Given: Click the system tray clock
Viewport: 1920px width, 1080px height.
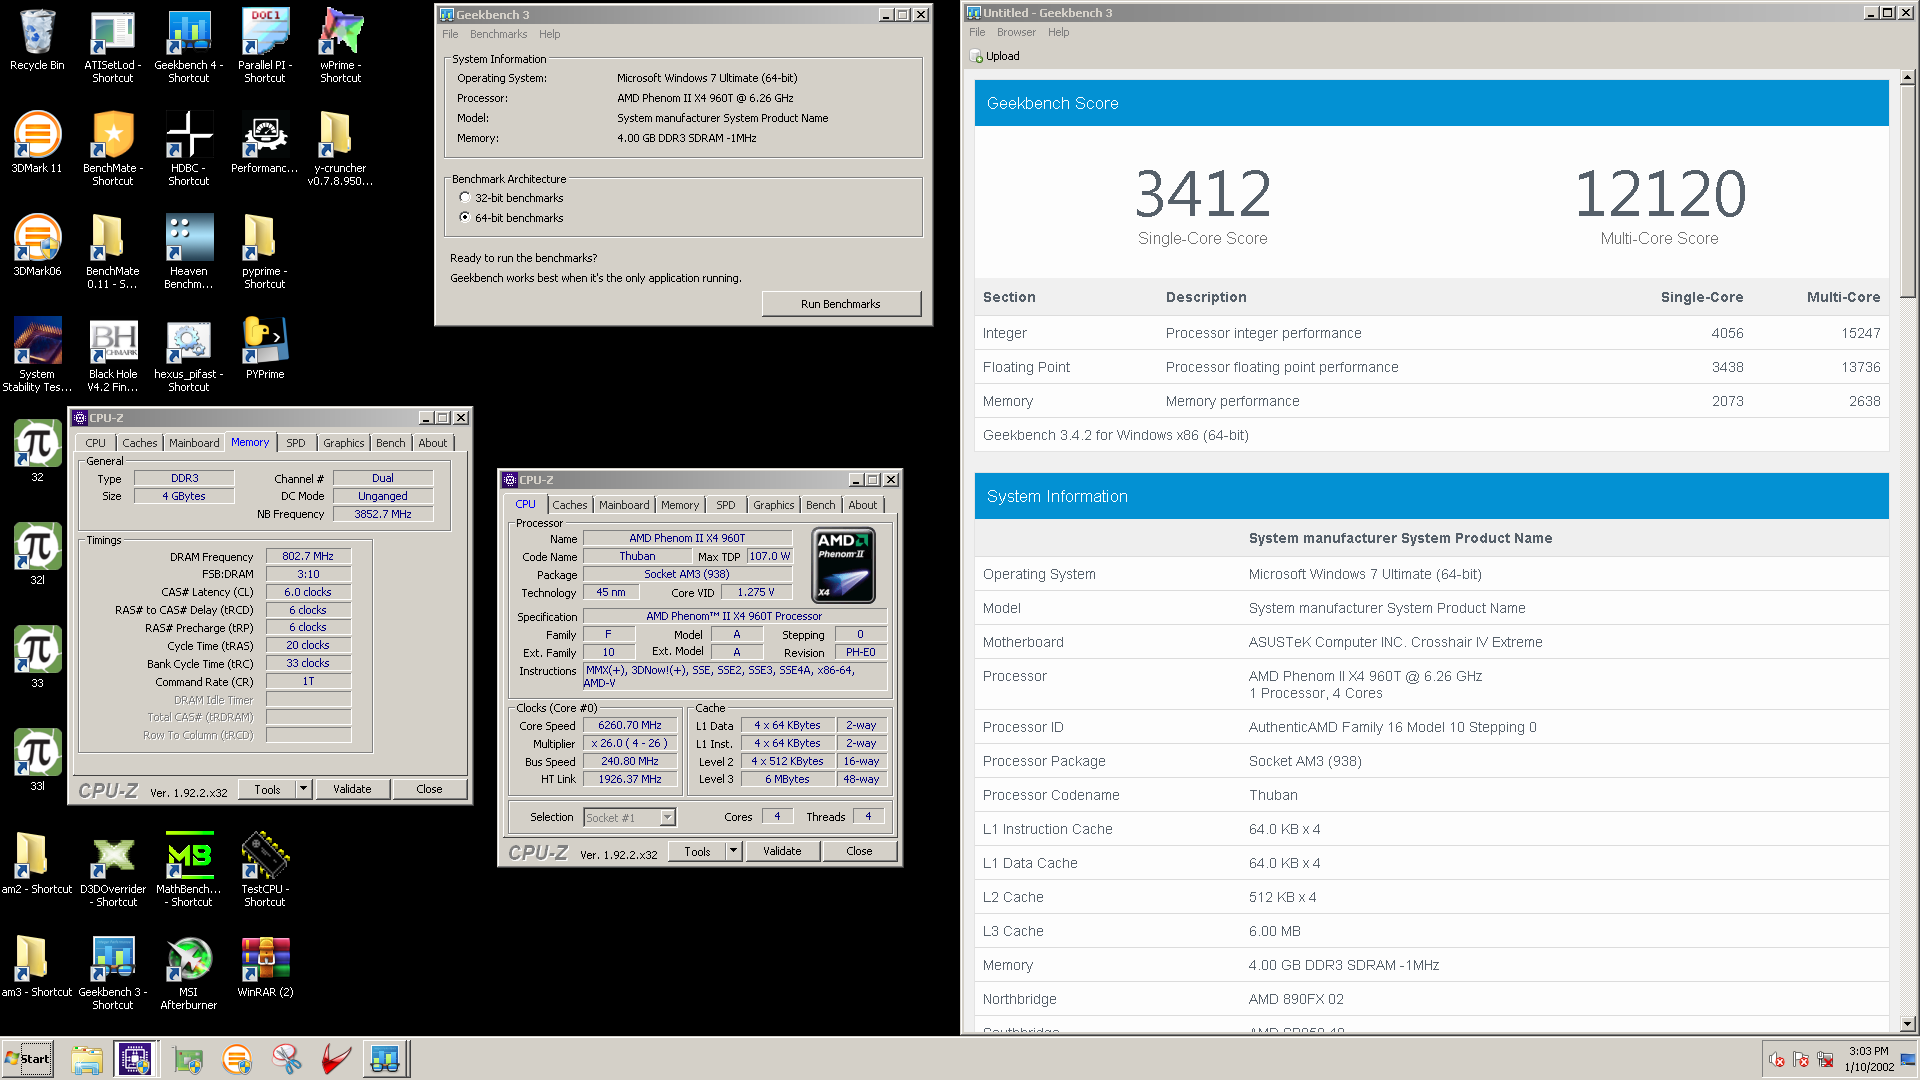Looking at the screenshot, I should 1869,1058.
